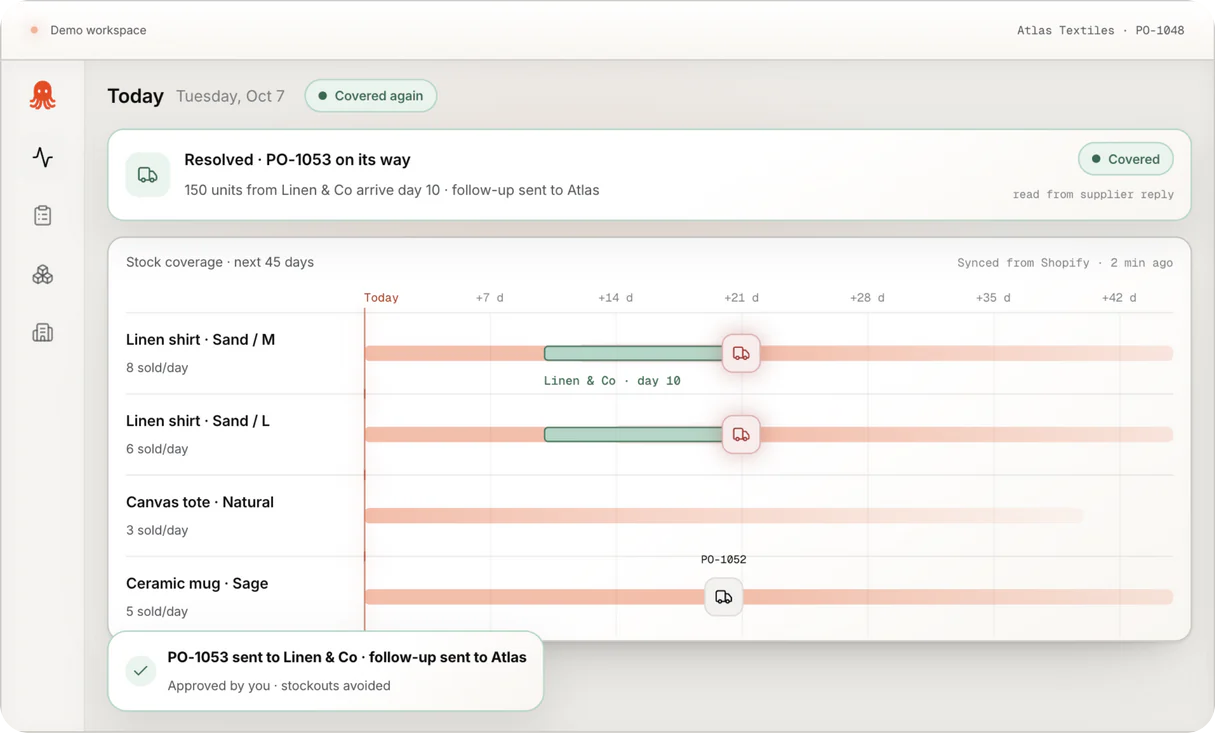Open the activity pulse sidebar icon
The image size is (1215, 733).
coord(42,157)
